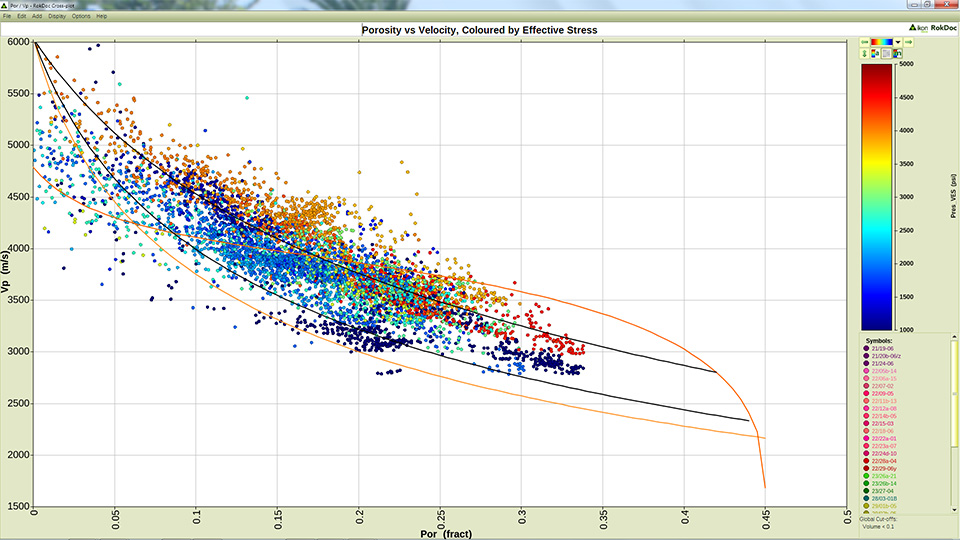Click the symbols list scrollbar thumb
Screen dimensions: 960x540
tap(954, 394)
